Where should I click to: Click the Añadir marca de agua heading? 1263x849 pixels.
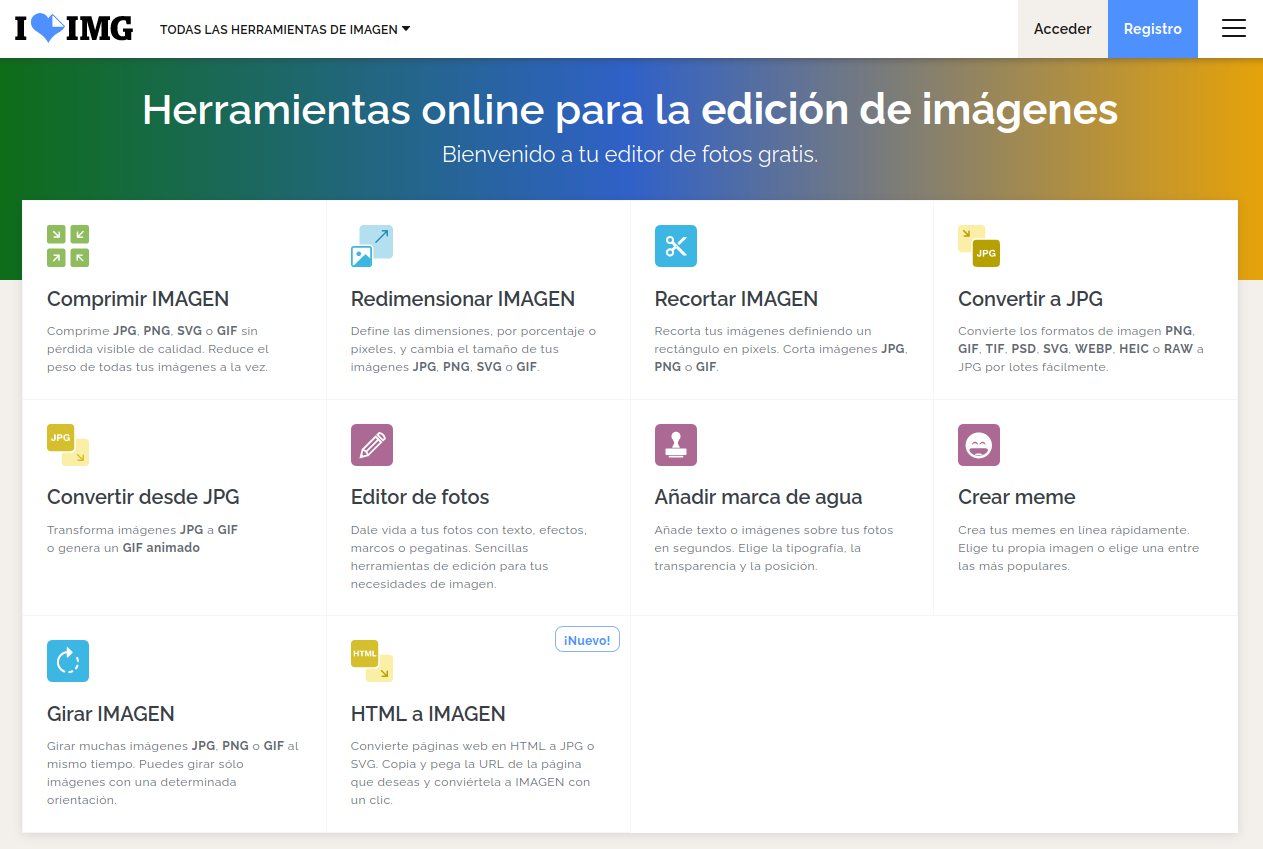[758, 497]
